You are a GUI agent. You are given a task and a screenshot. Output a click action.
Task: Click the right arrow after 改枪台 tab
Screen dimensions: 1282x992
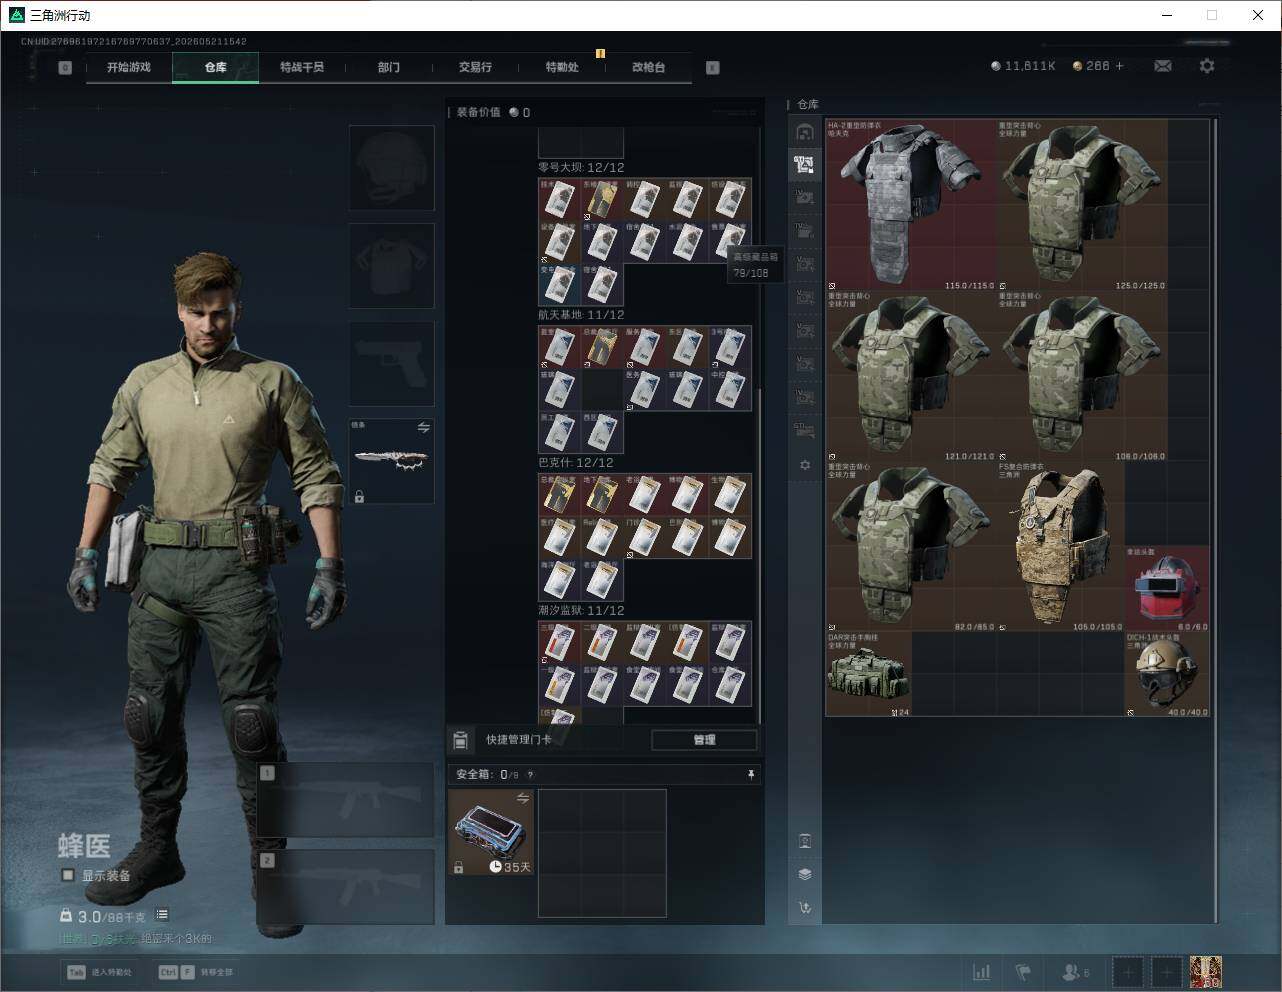click(712, 67)
